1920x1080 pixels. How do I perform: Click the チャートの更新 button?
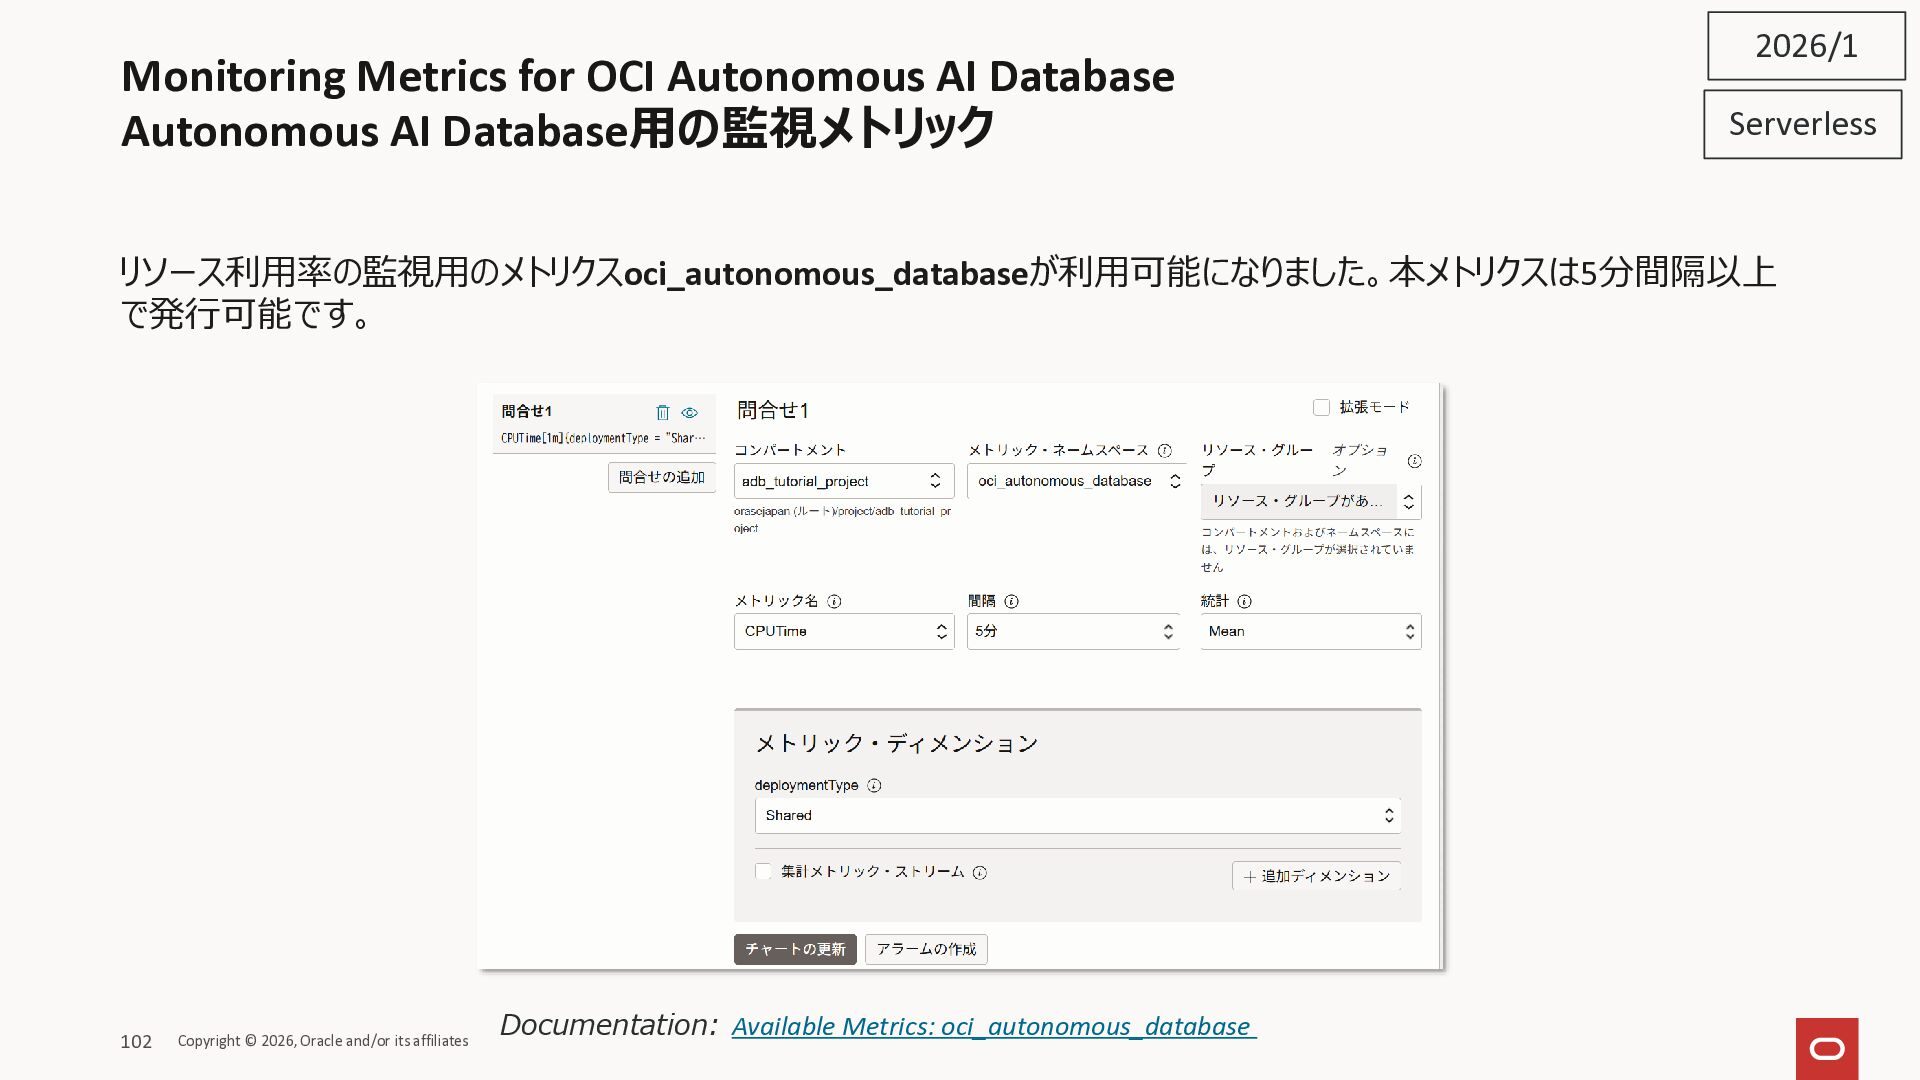pyautogui.click(x=795, y=949)
